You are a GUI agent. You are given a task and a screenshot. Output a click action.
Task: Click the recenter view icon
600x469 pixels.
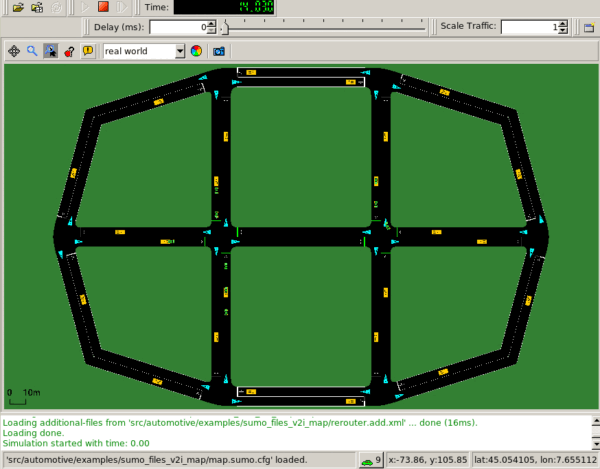[x=15, y=50]
